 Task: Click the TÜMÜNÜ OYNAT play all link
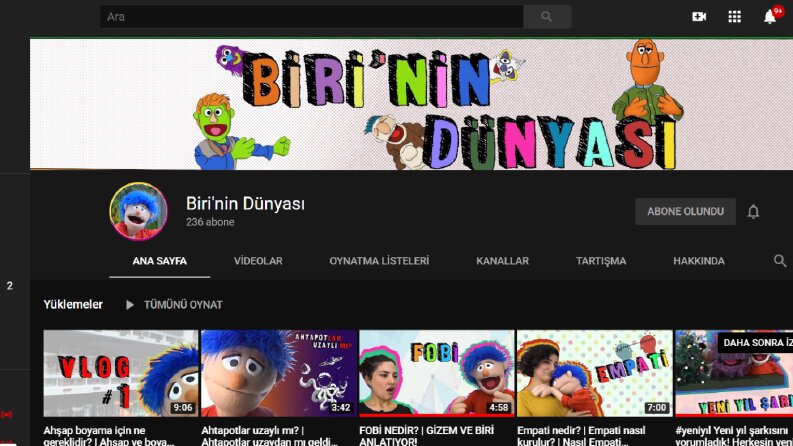coord(183,305)
